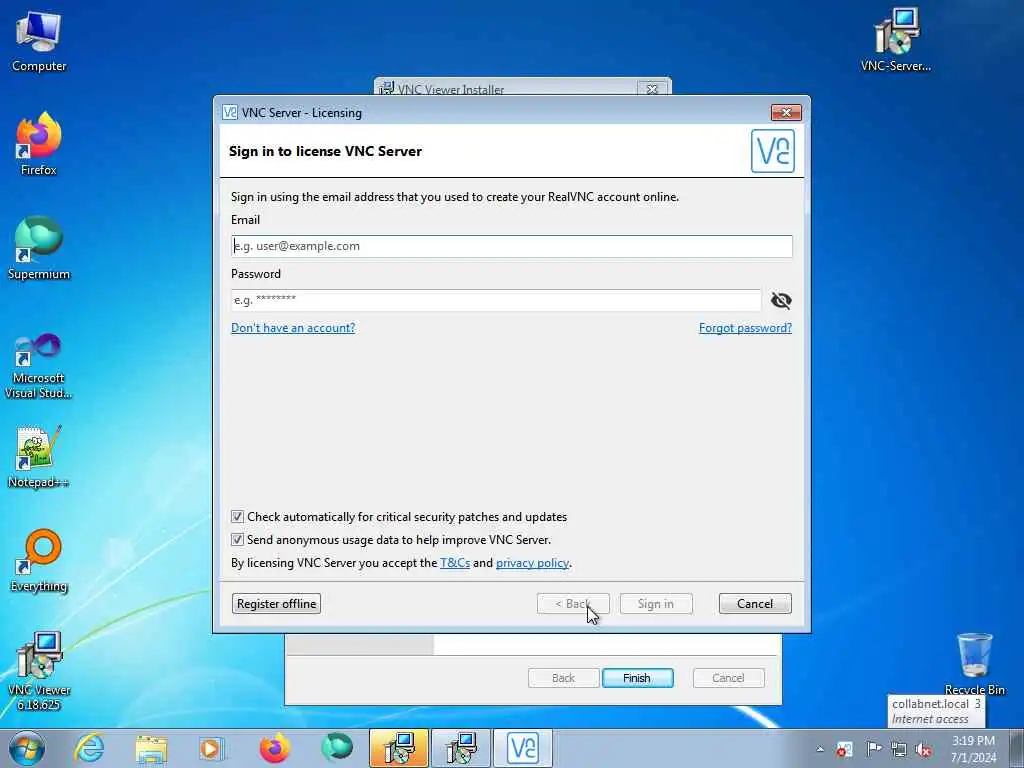Open Windows Media Player from taskbar
1024x768 pixels.
point(212,748)
